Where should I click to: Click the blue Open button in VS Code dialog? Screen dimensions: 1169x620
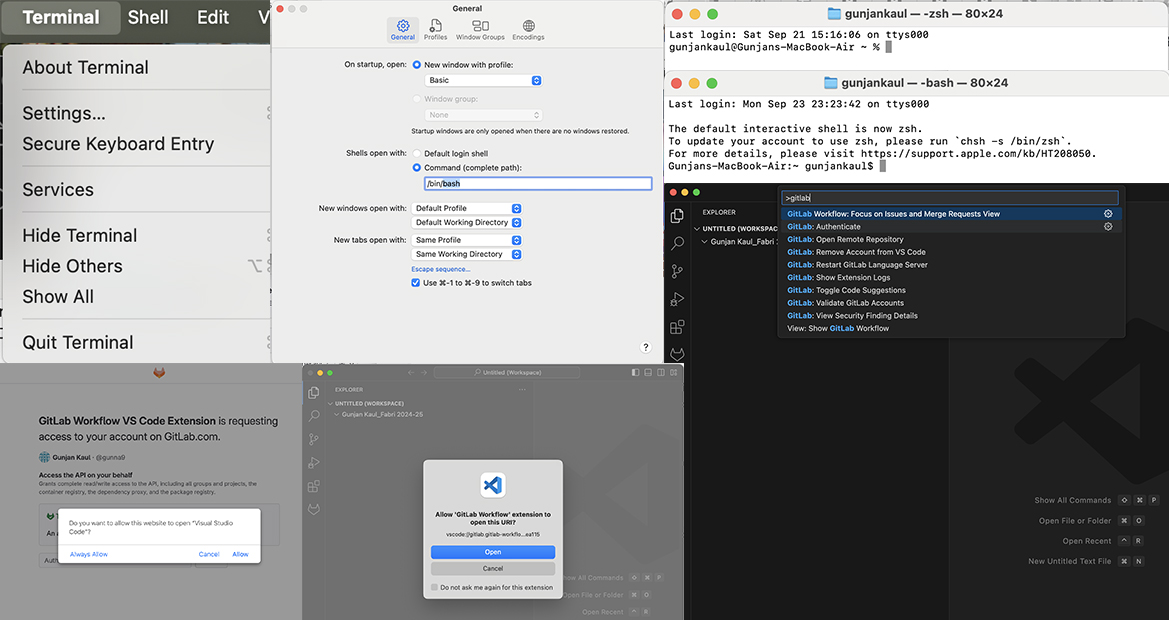493,552
